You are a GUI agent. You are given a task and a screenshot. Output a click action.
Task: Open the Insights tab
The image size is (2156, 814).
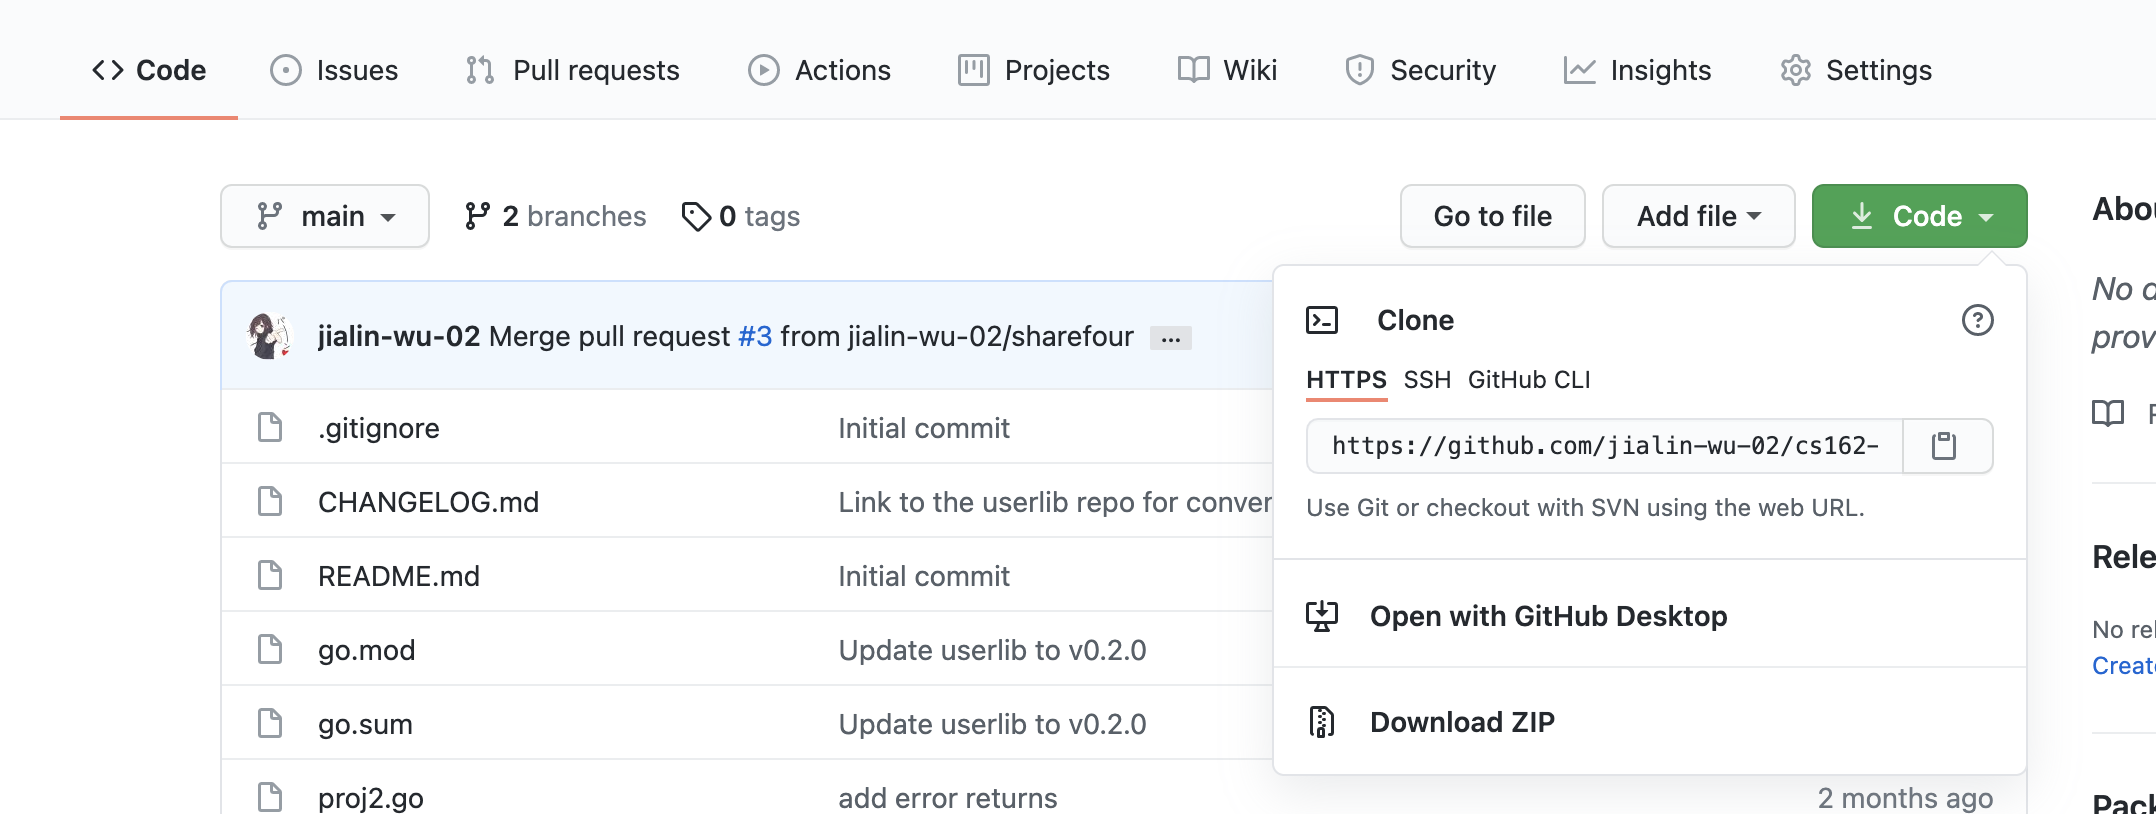point(1637,70)
